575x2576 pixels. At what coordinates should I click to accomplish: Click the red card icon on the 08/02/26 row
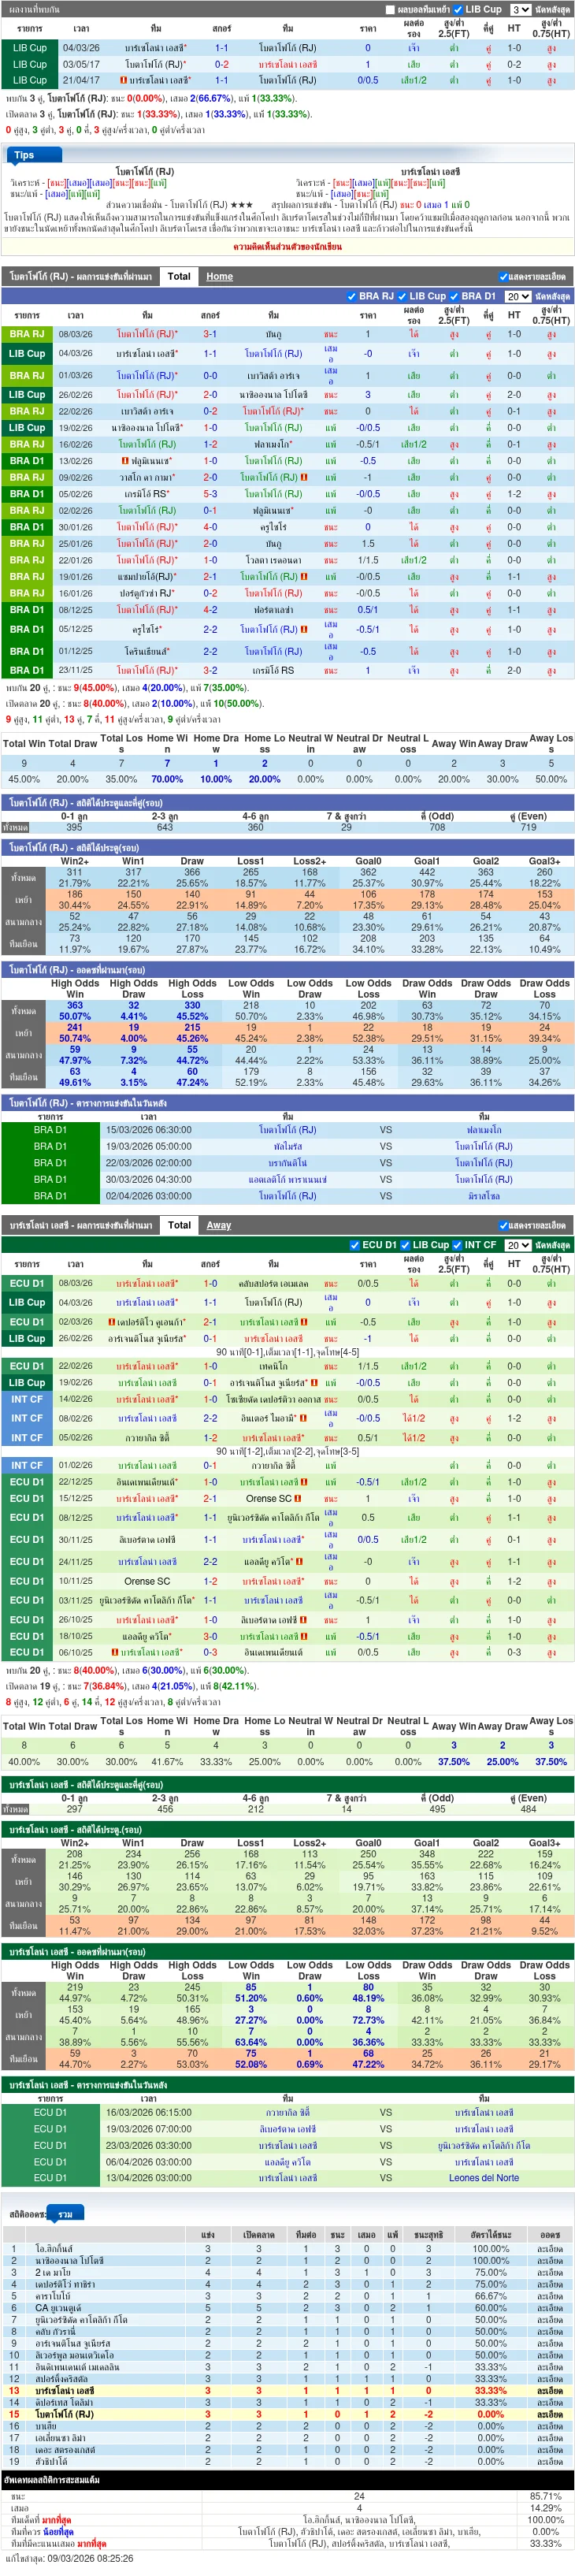302,1418
